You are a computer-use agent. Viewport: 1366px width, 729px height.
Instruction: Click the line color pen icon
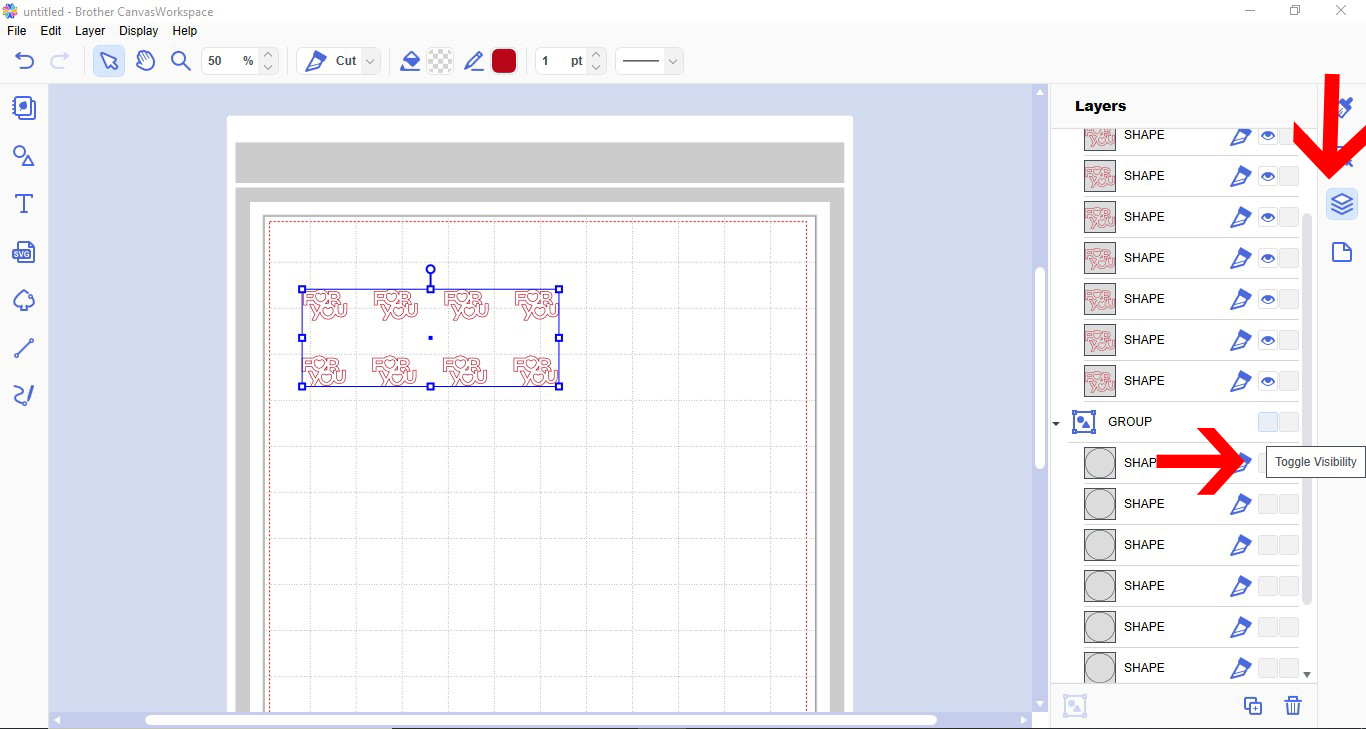pyautogui.click(x=474, y=61)
